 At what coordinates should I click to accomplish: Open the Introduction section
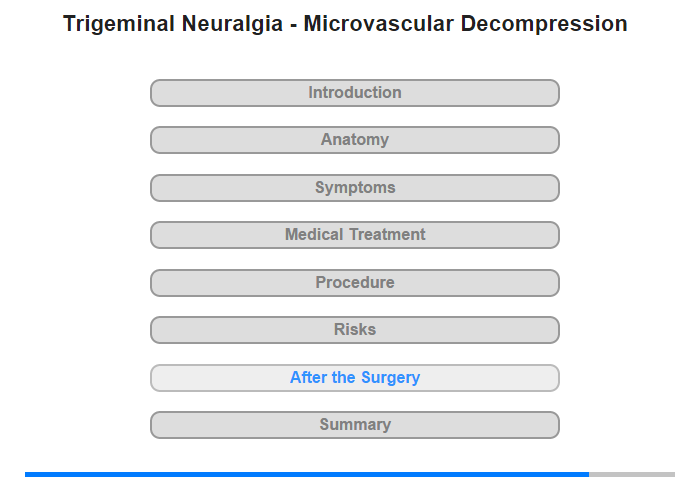tap(354, 93)
